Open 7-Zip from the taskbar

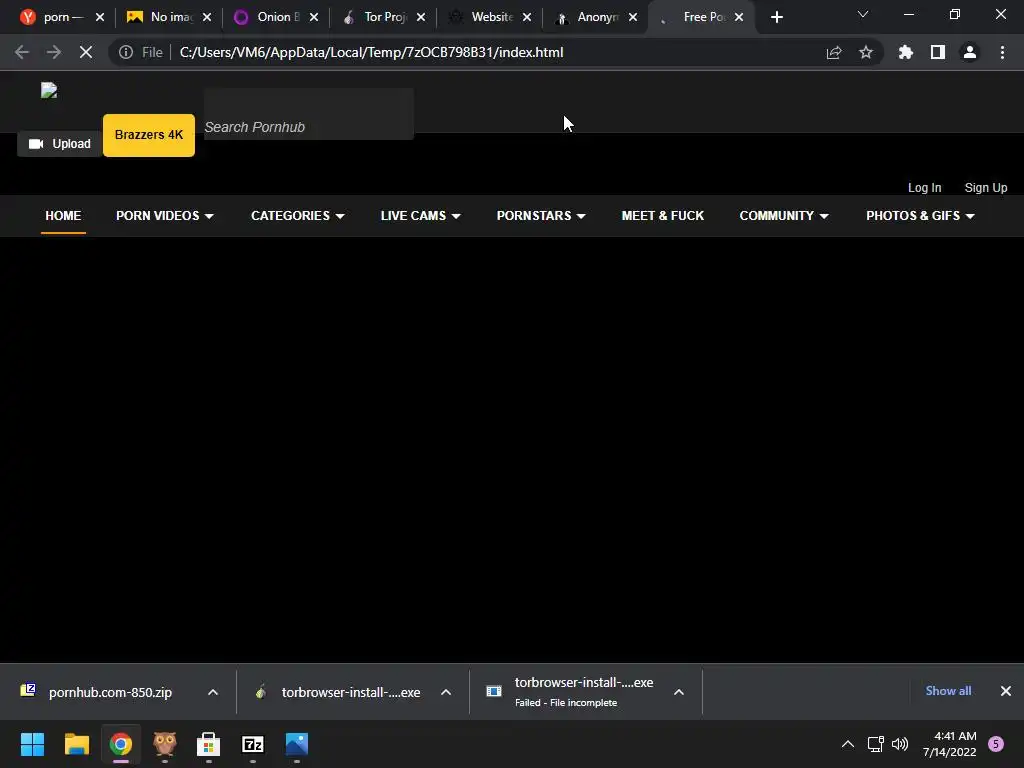click(x=253, y=744)
